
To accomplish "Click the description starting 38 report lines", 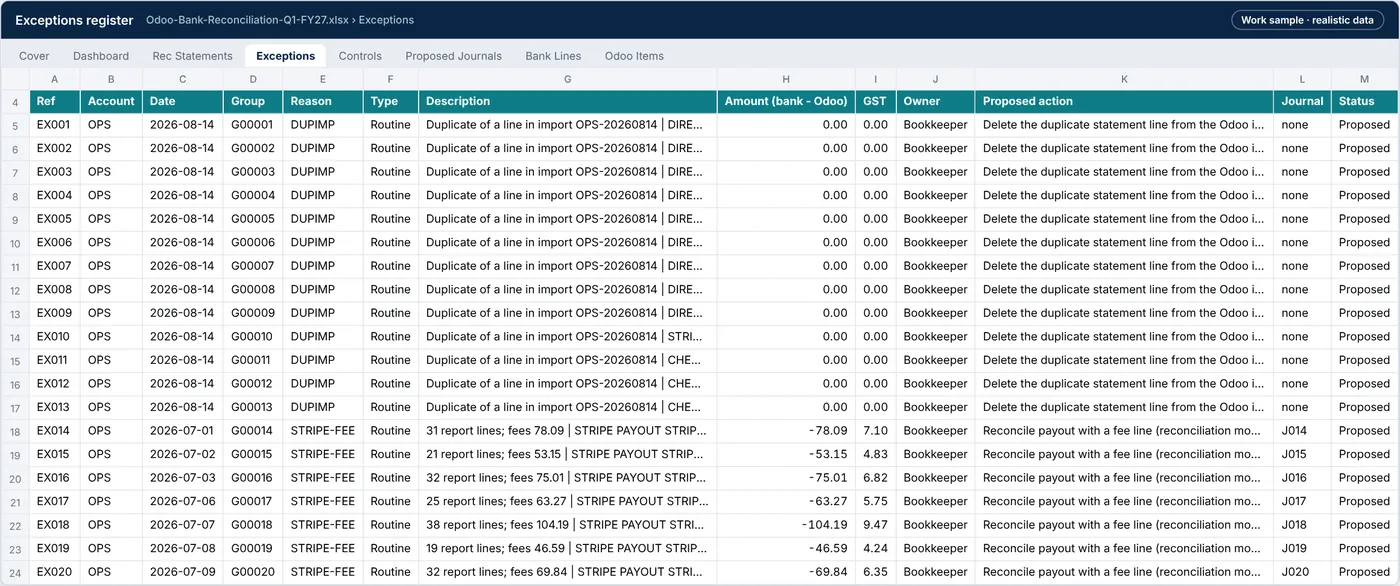I will [568, 525].
